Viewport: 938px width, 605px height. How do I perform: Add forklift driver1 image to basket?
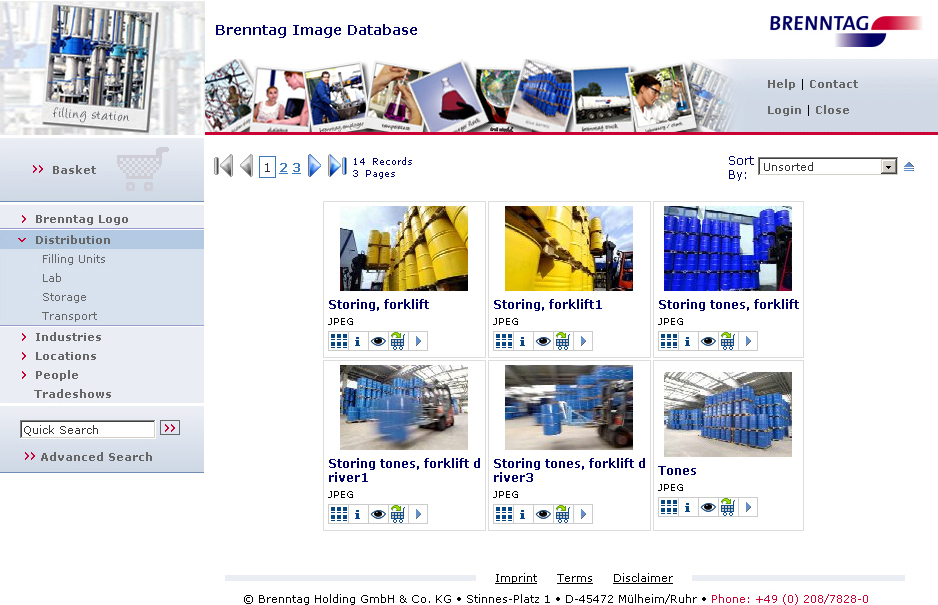point(398,514)
